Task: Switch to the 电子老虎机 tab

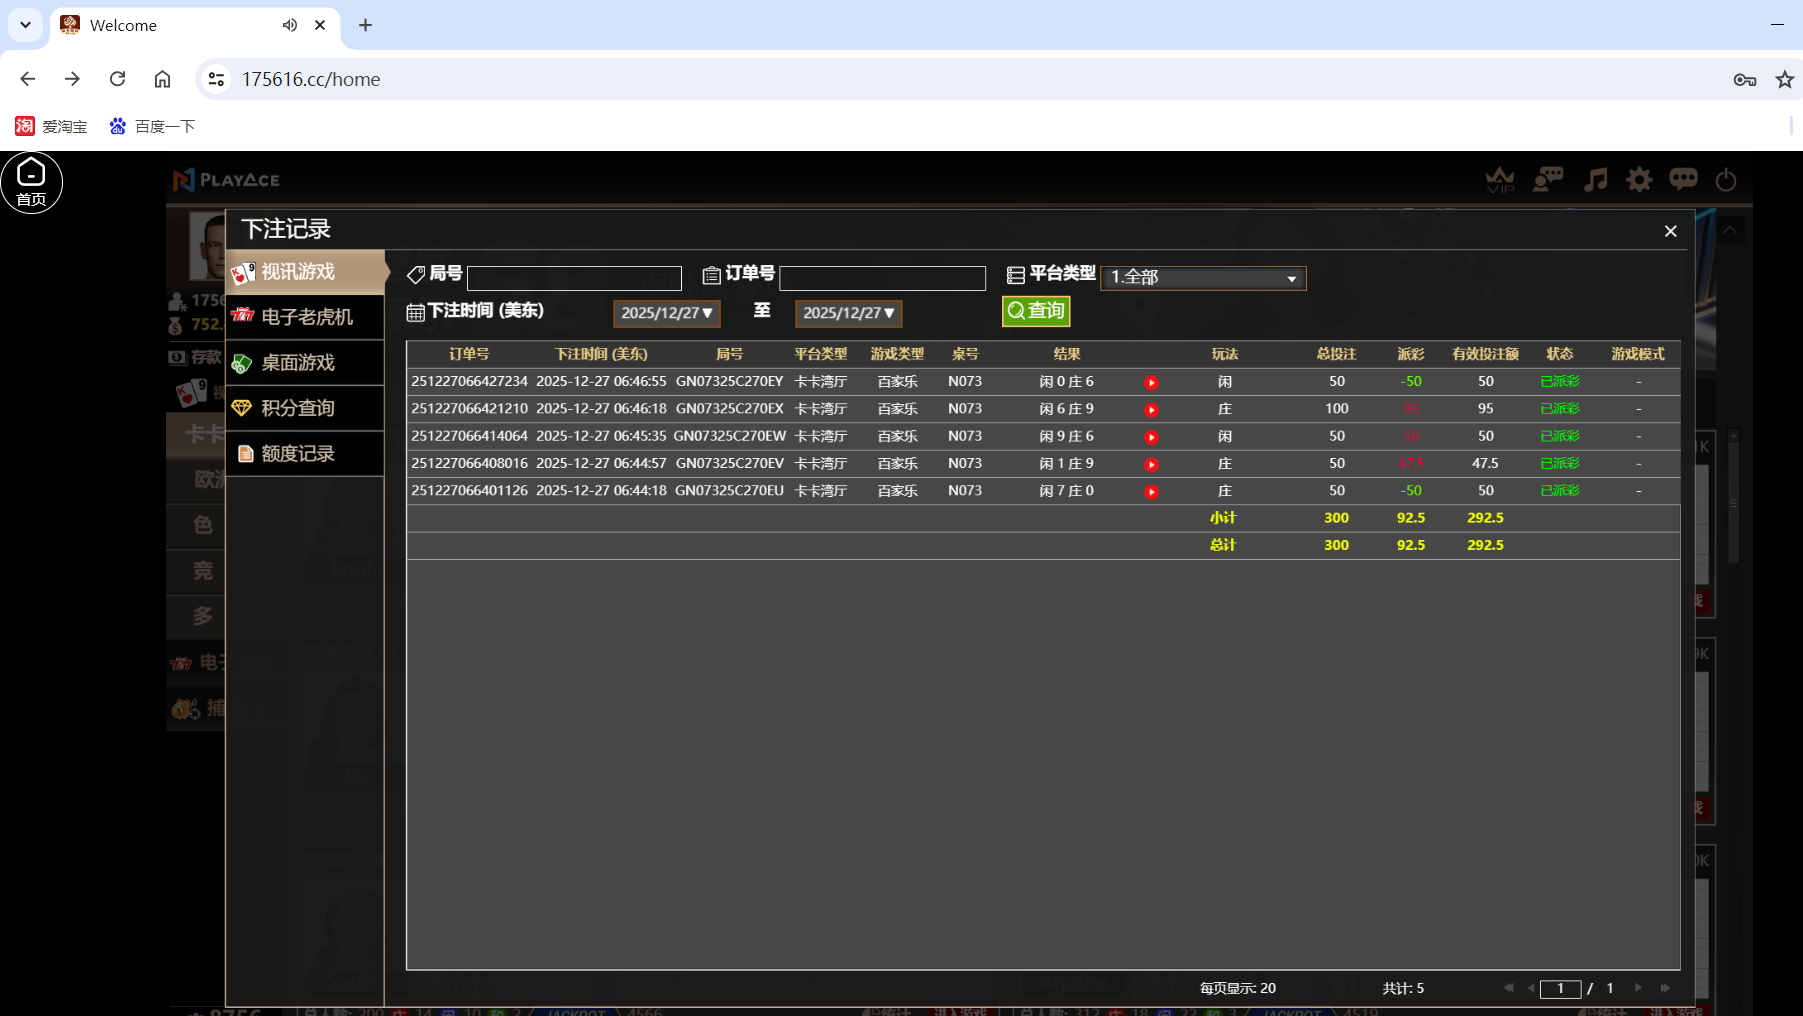Action: click(305, 317)
